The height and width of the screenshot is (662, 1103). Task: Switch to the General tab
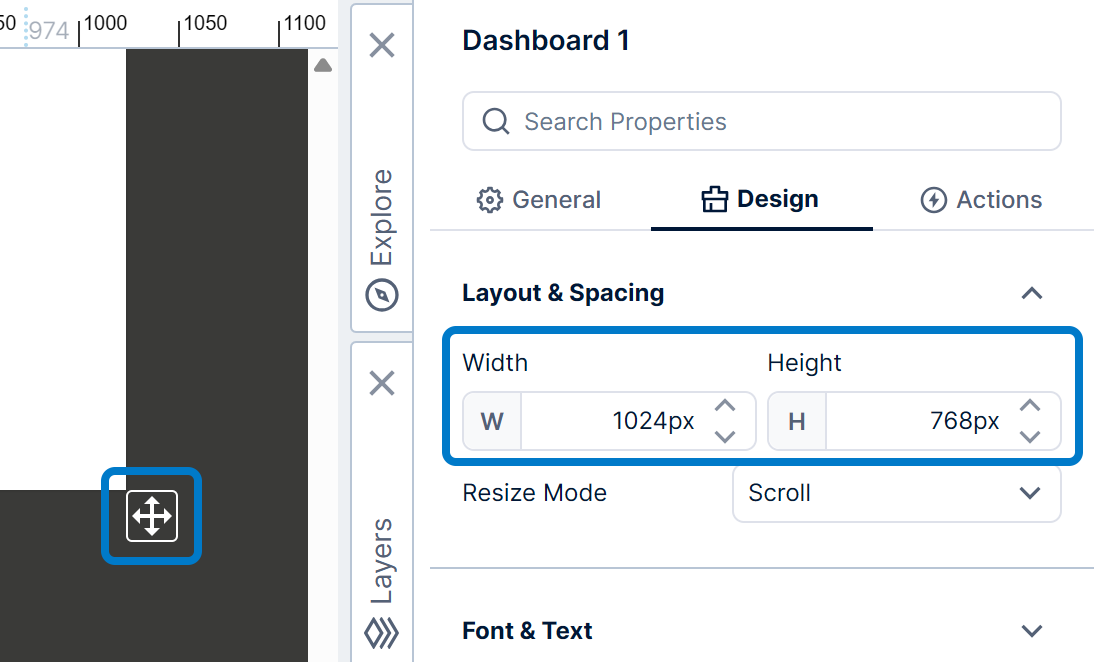click(539, 200)
